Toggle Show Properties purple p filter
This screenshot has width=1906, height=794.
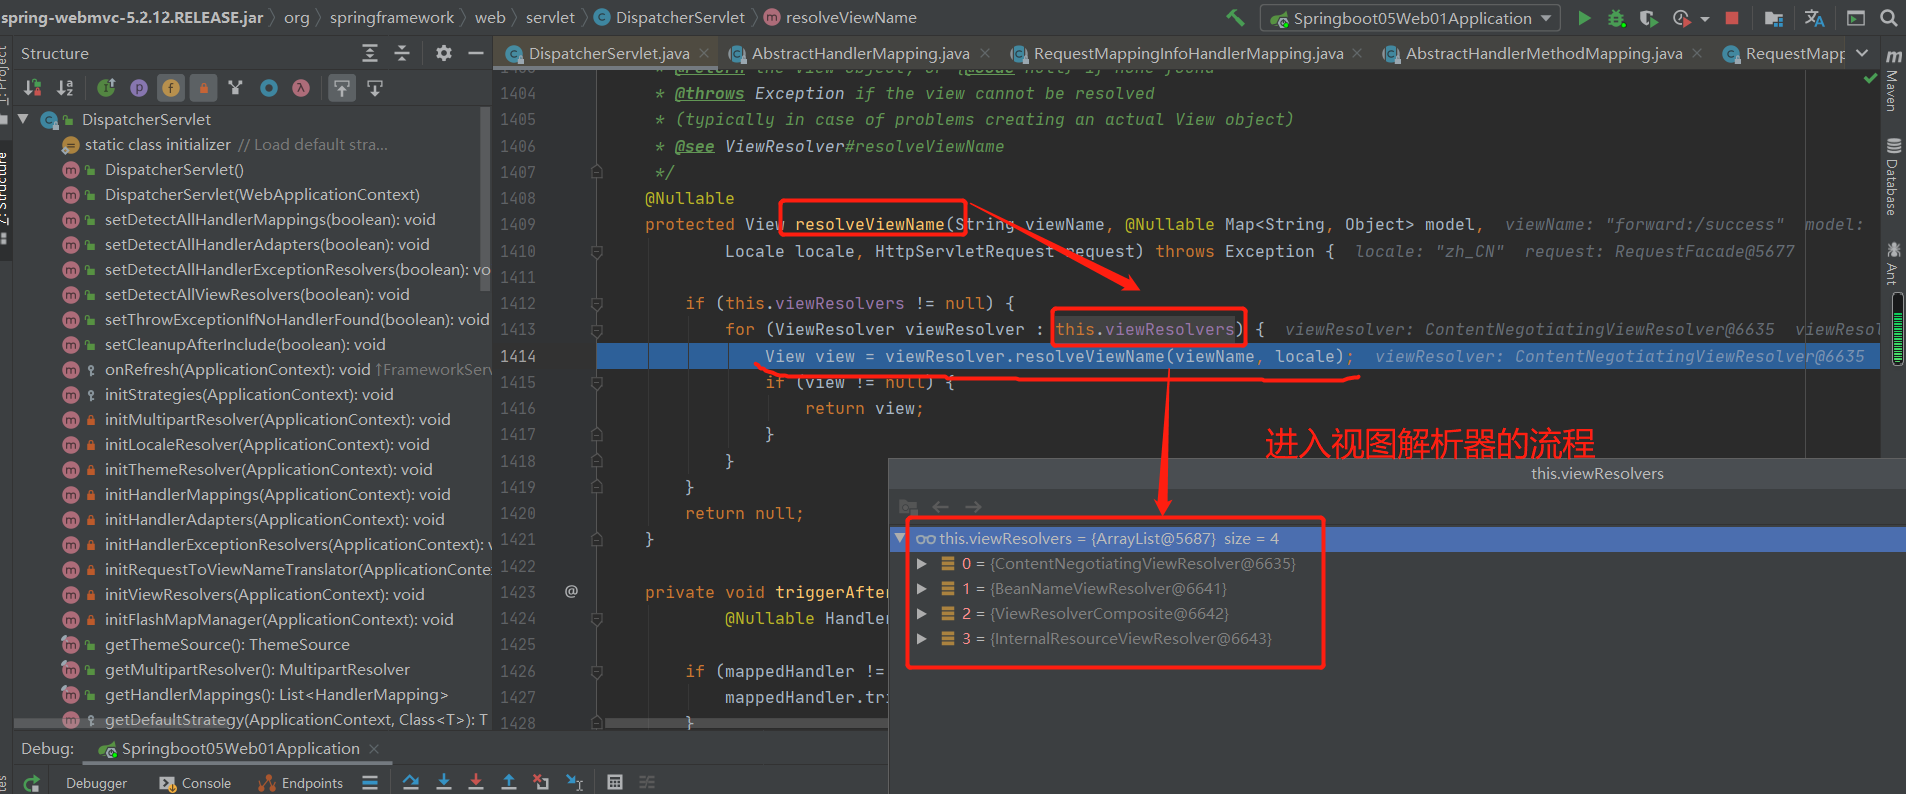[139, 88]
